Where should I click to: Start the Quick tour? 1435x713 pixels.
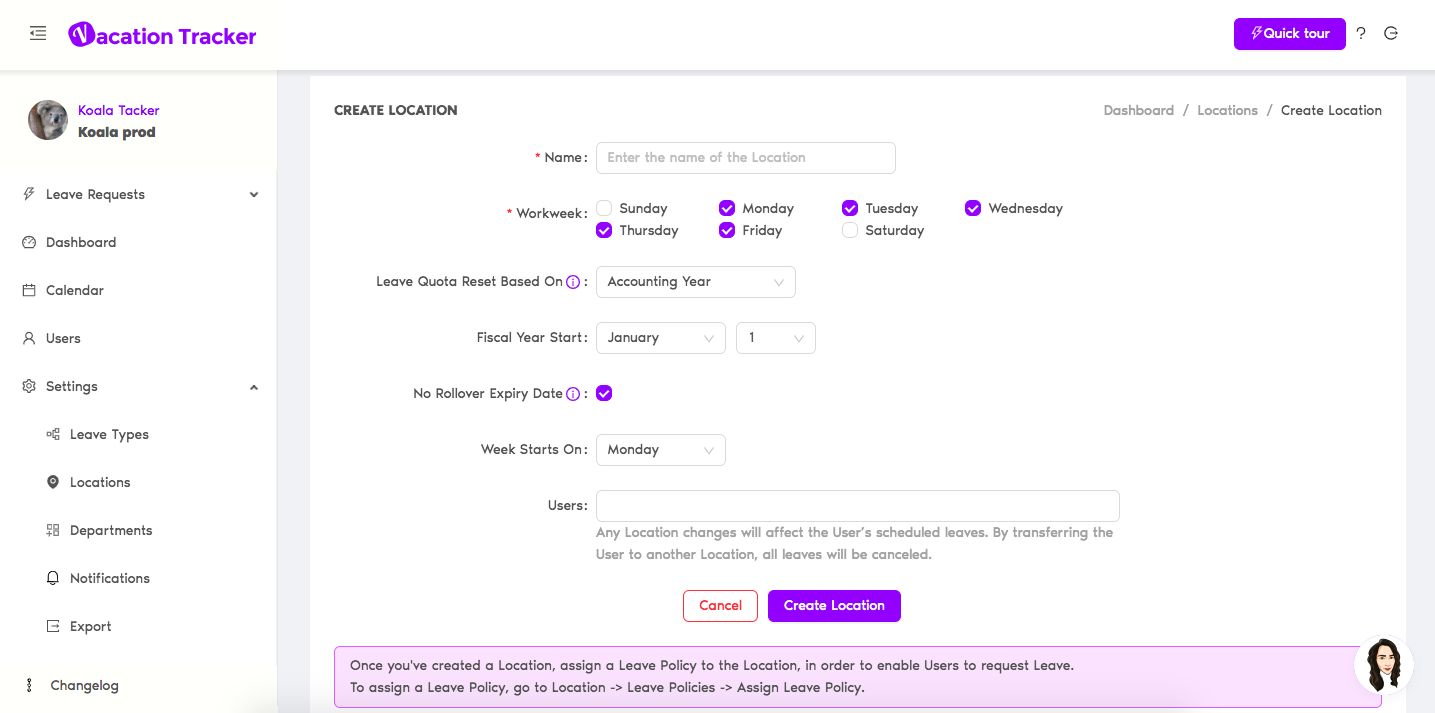1290,33
